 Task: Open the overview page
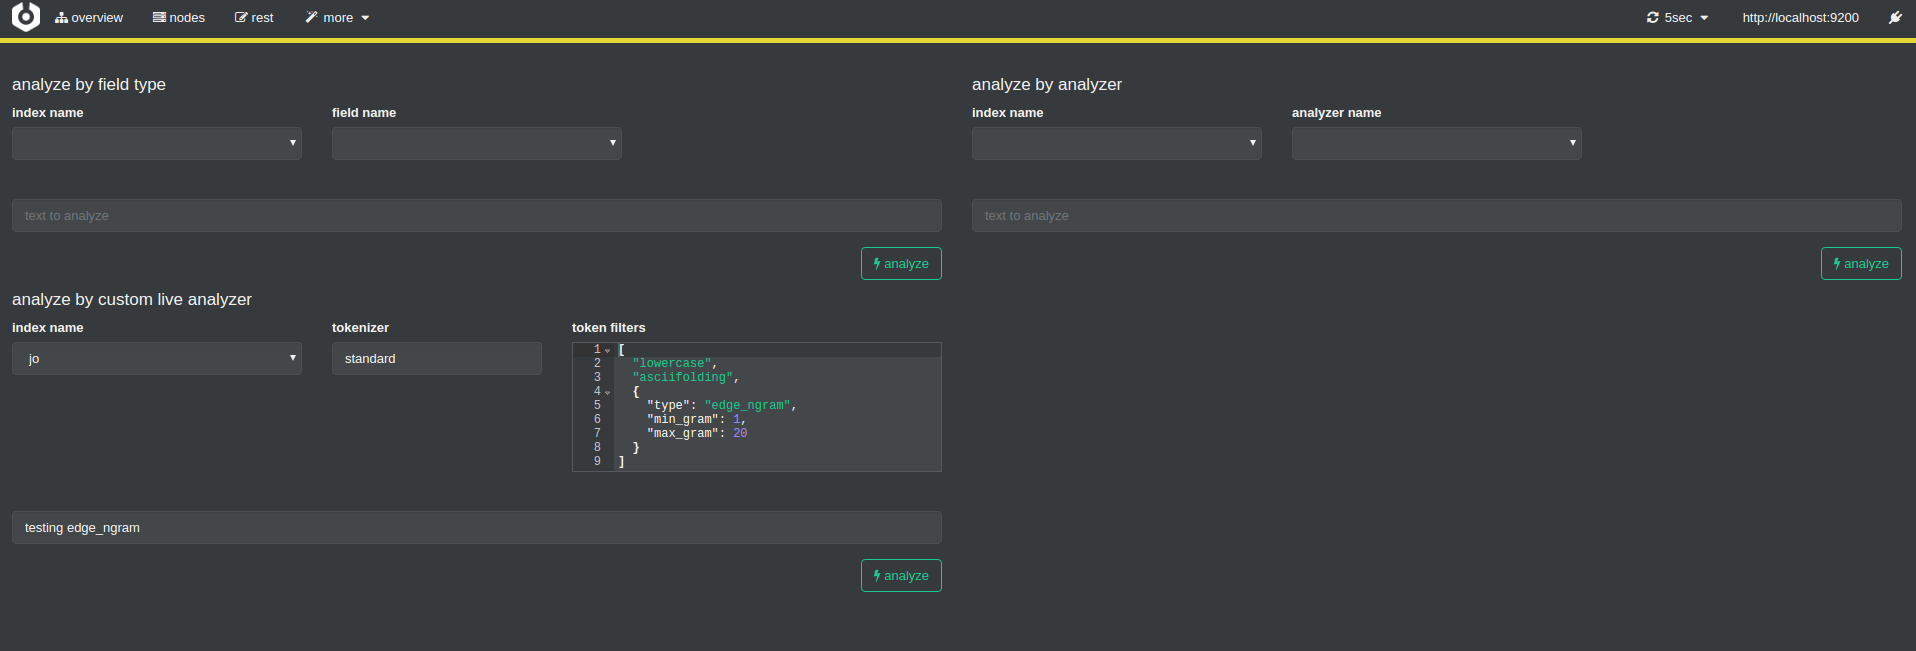89,18
